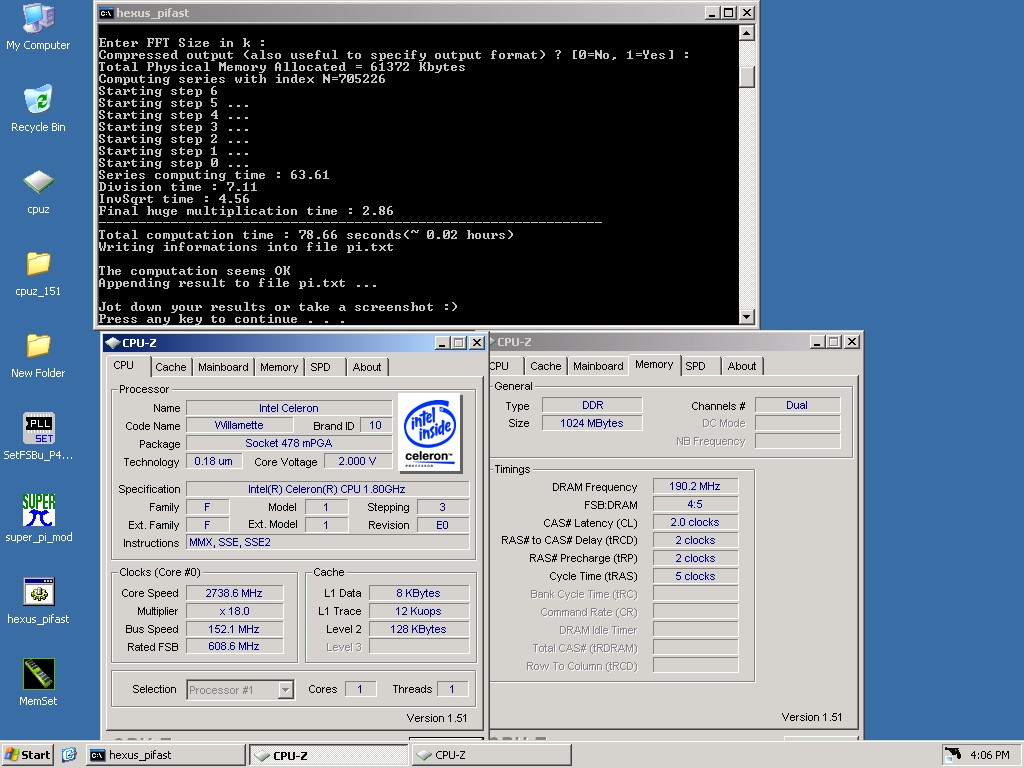
Task: Click the Cycle Time value 5 clocks
Action: [695, 576]
